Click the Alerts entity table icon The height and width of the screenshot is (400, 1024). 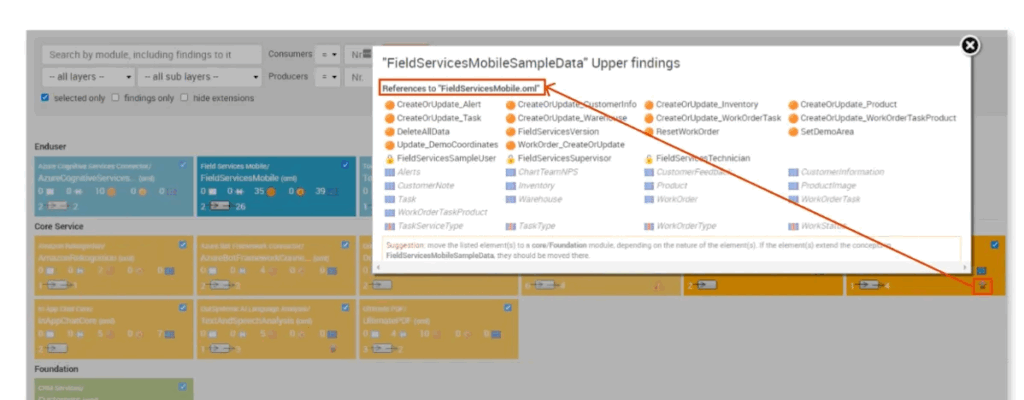tap(390, 172)
